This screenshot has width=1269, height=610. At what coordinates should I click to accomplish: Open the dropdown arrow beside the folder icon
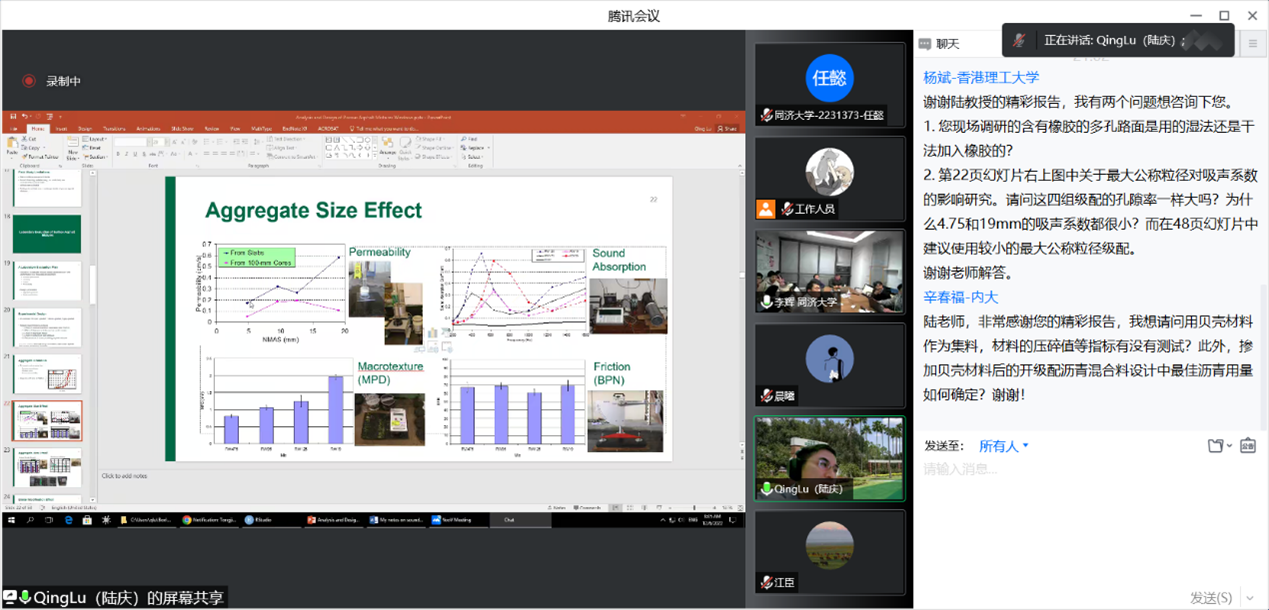pyautogui.click(x=1230, y=446)
